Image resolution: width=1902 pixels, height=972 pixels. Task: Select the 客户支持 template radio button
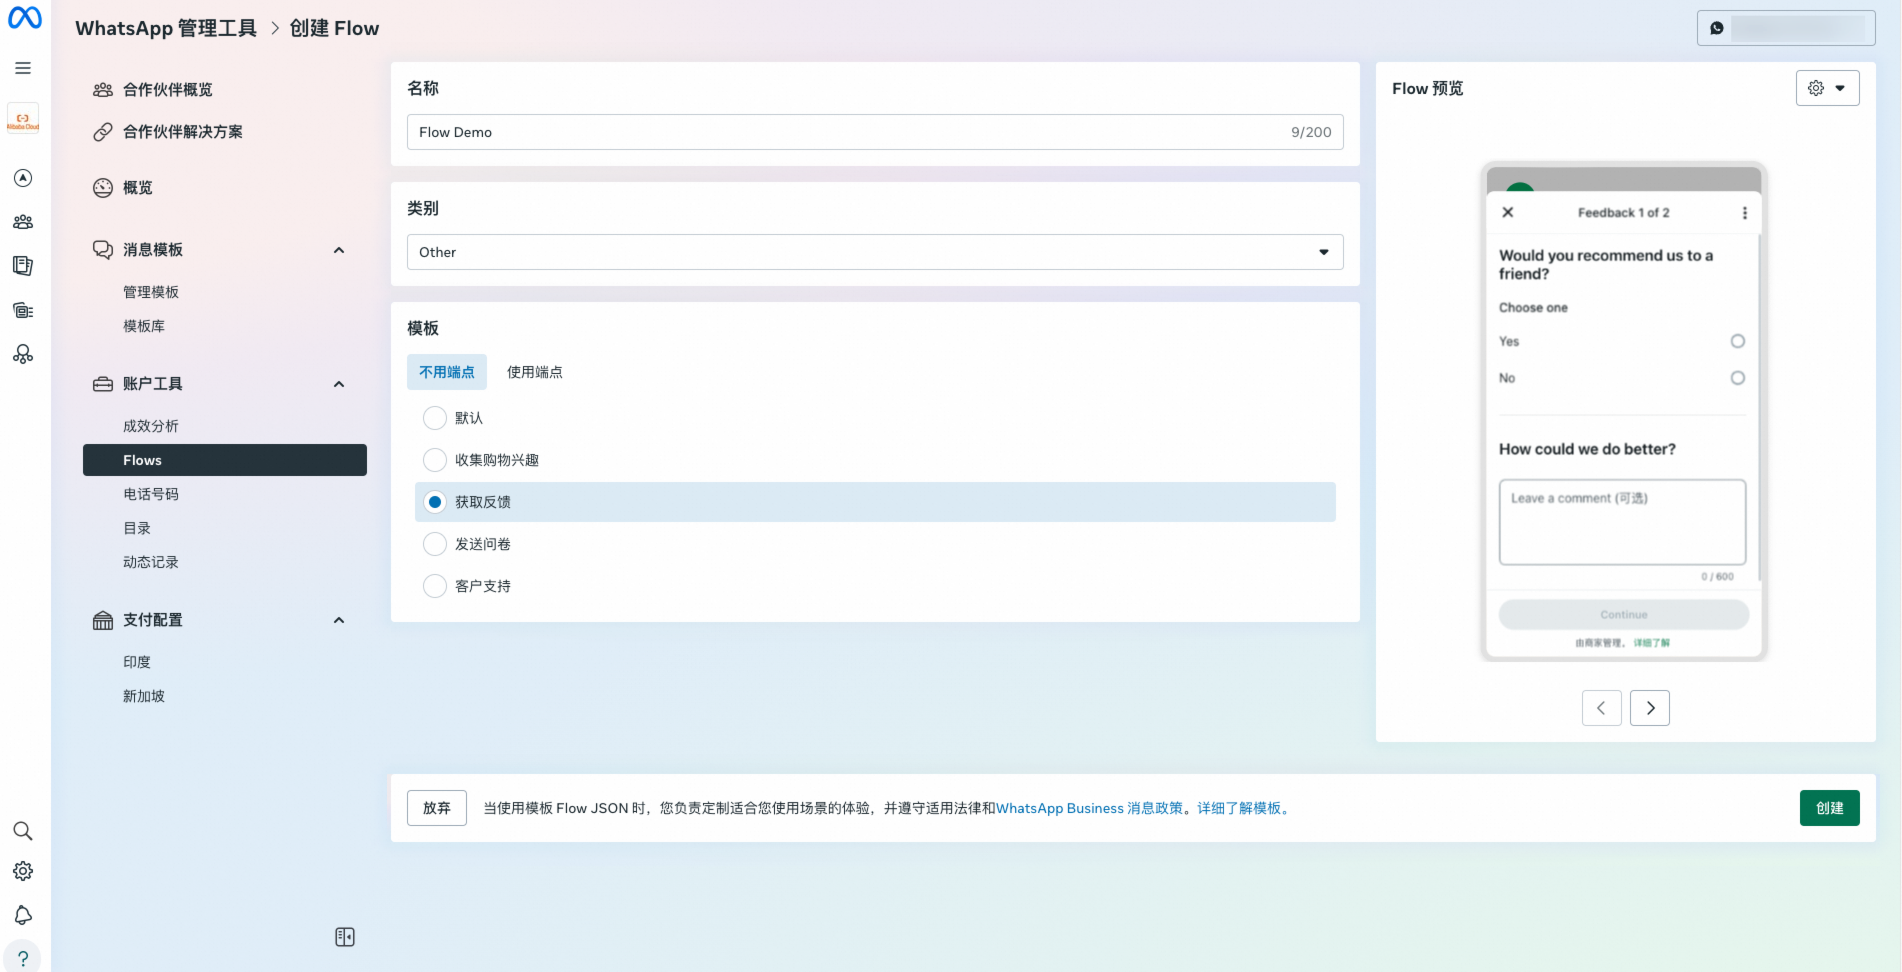coord(435,586)
